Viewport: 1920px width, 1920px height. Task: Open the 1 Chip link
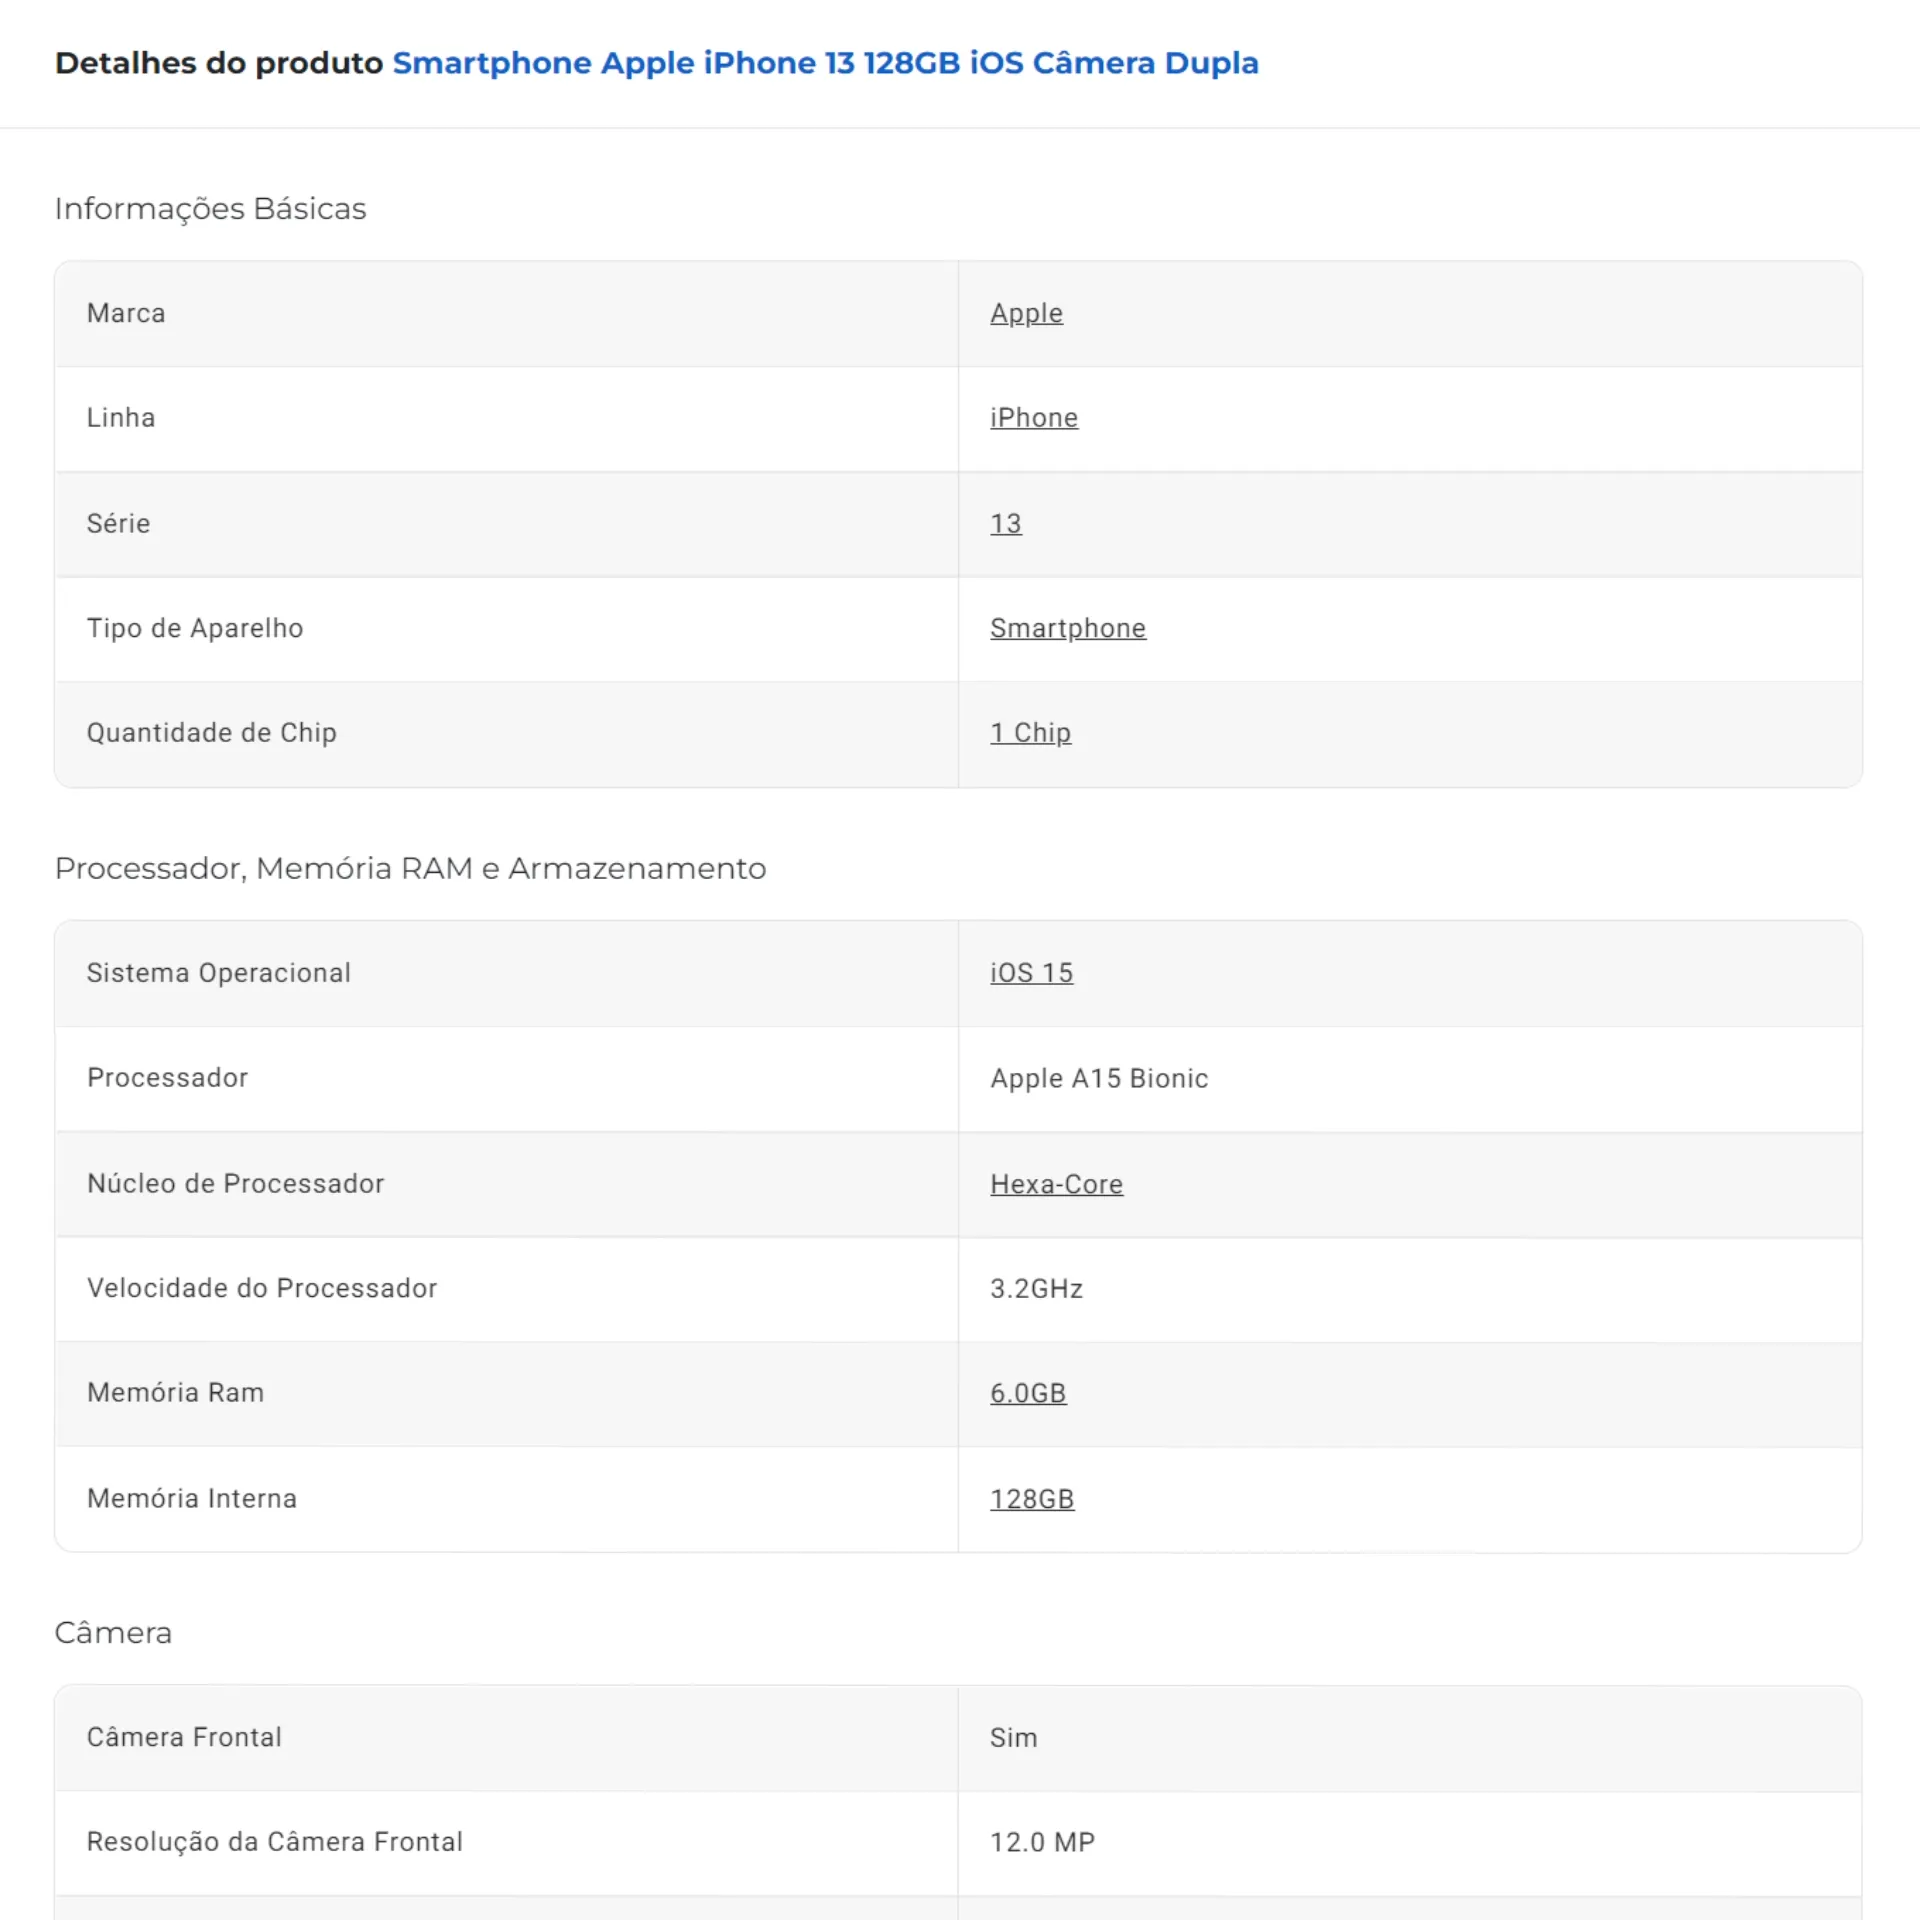[1030, 732]
